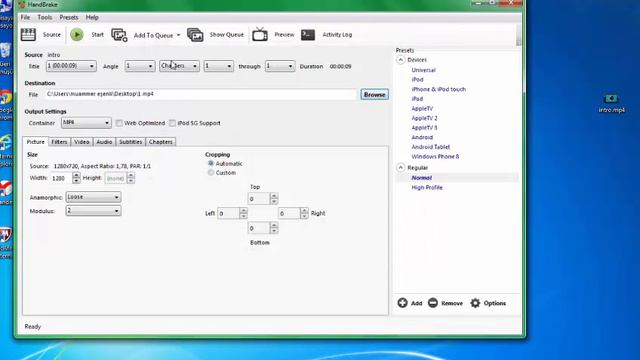
Task: Click the Source label button
Action: pos(52,35)
